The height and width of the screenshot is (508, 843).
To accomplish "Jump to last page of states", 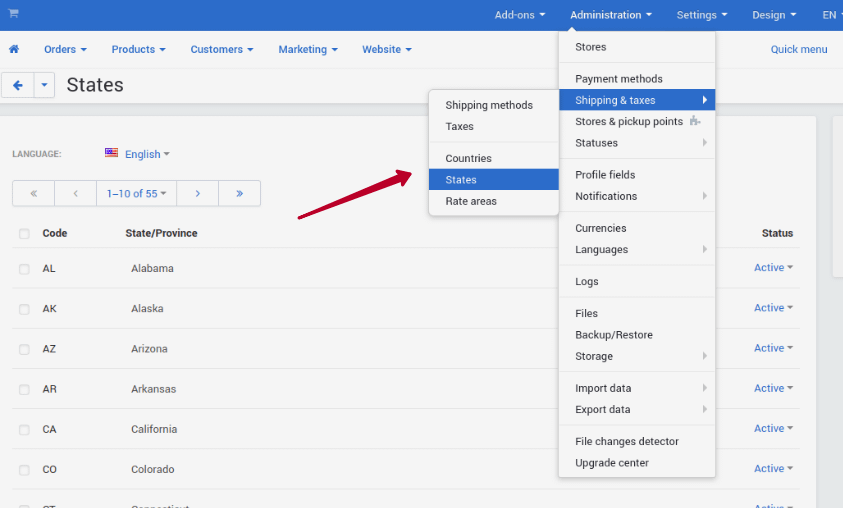I will 240,193.
